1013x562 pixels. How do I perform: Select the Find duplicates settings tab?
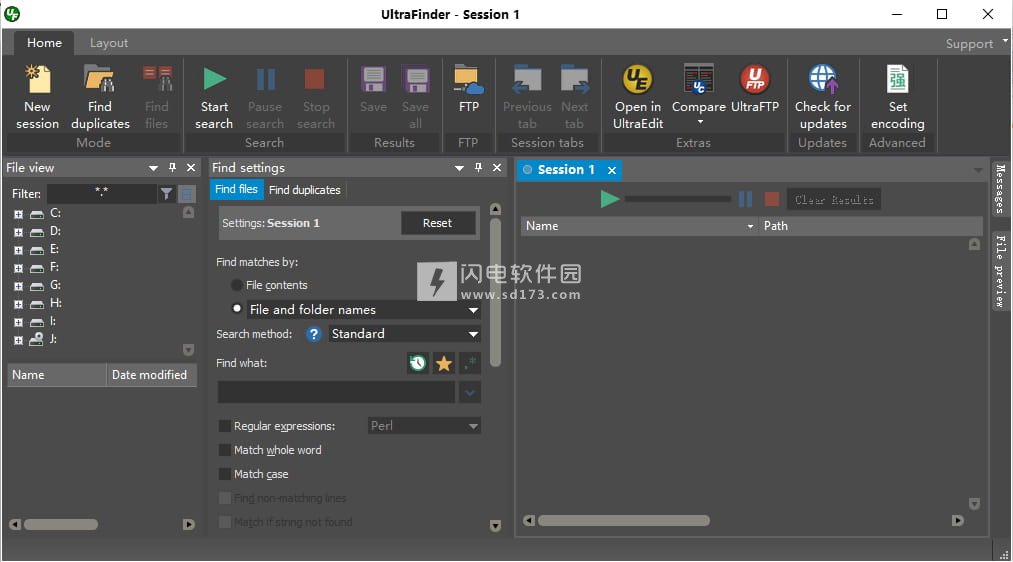coord(304,190)
